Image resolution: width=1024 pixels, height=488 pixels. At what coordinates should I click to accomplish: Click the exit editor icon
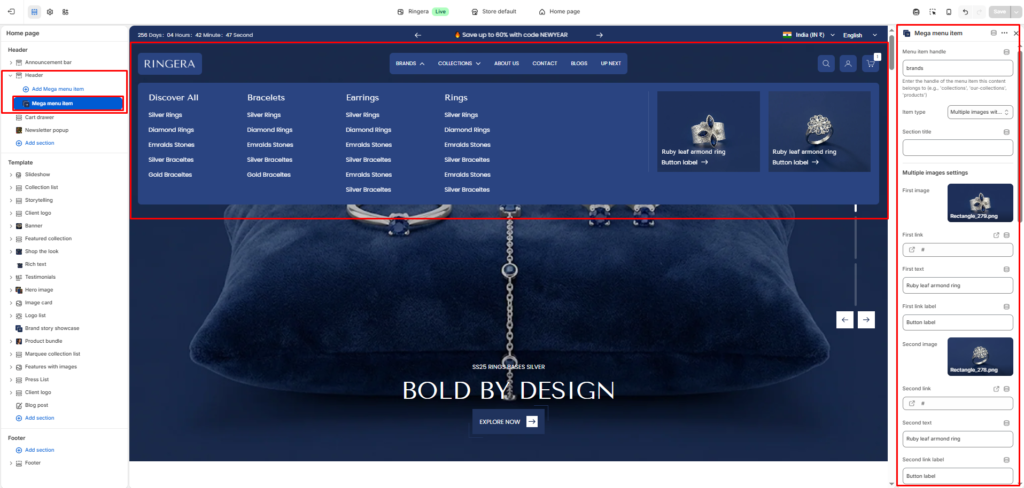12,12
